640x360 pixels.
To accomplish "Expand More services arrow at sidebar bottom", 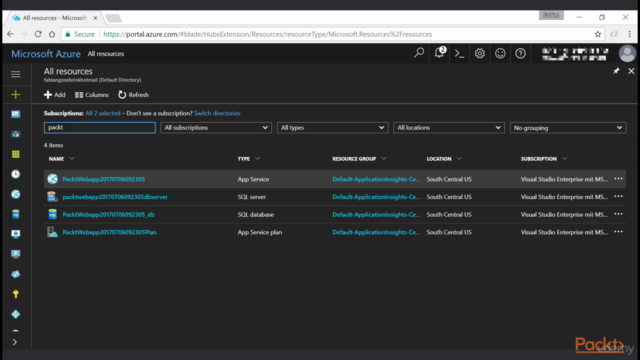I will coord(15,342).
